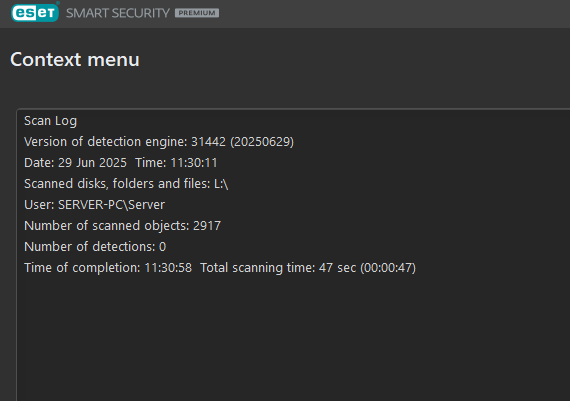Select the Number of scanned objects line
The image size is (570, 401).
[x=123, y=226]
